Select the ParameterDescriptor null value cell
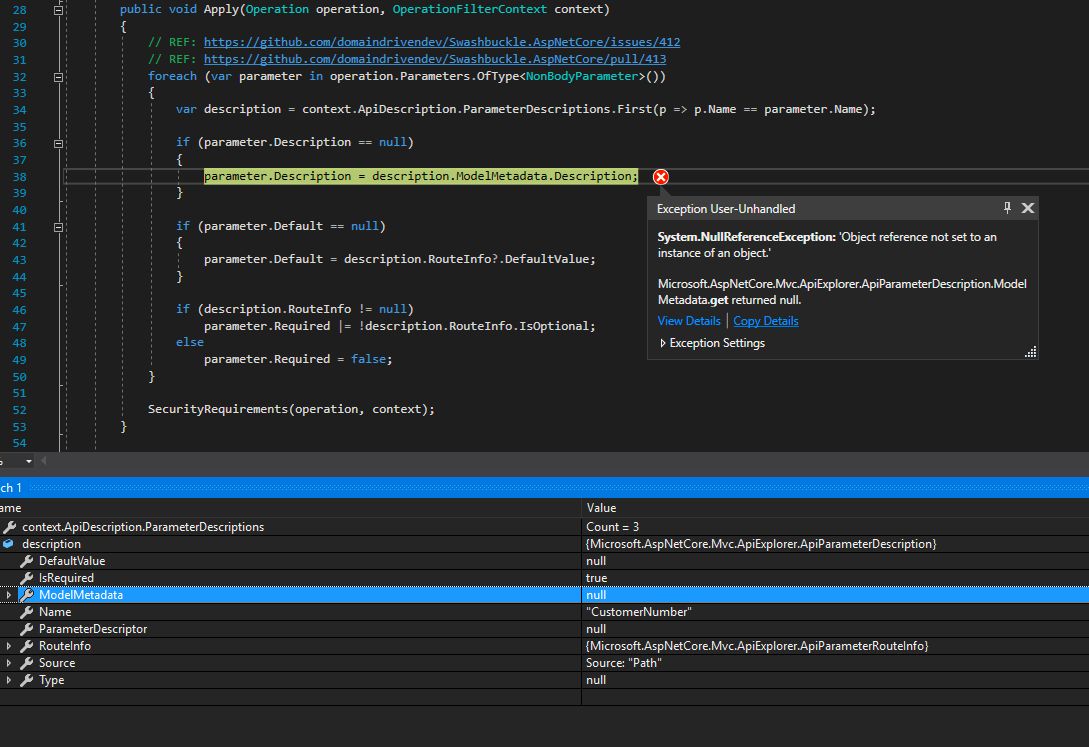This screenshot has height=747, width=1089. 835,629
